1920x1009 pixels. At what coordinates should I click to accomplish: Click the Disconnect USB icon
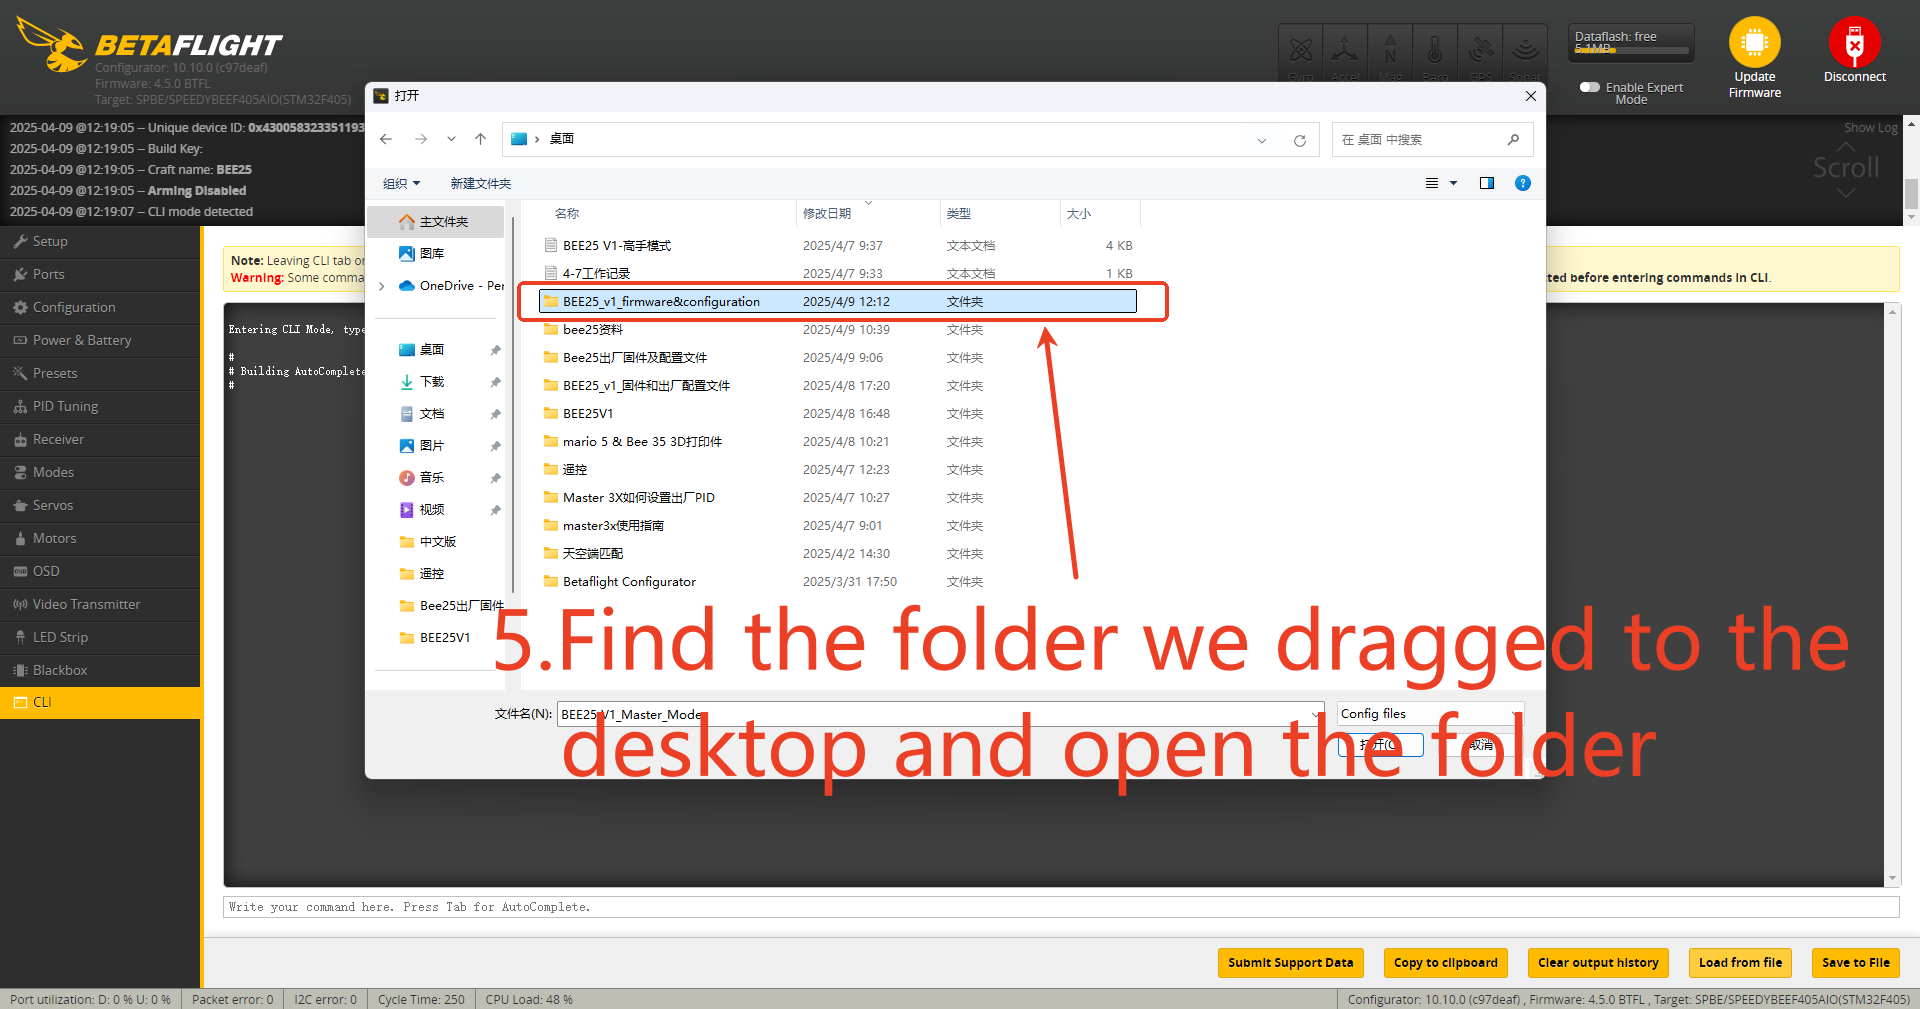pos(1854,42)
